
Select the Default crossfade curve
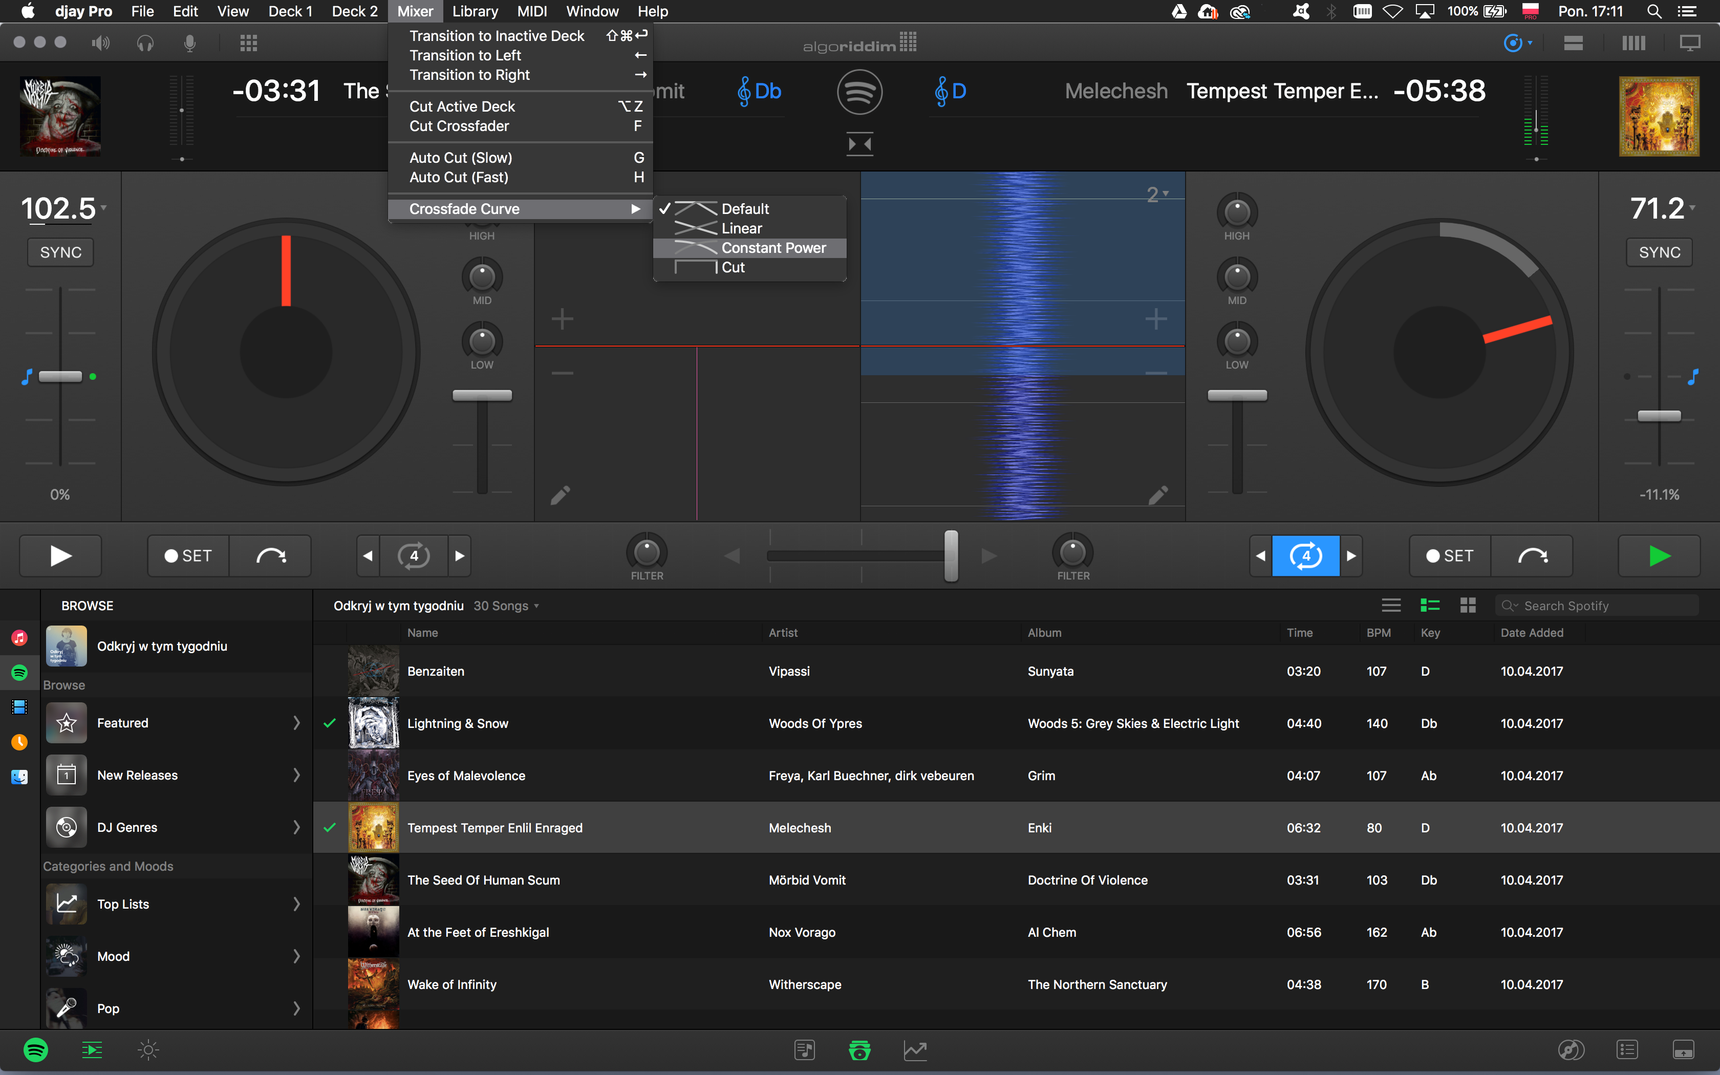point(750,209)
